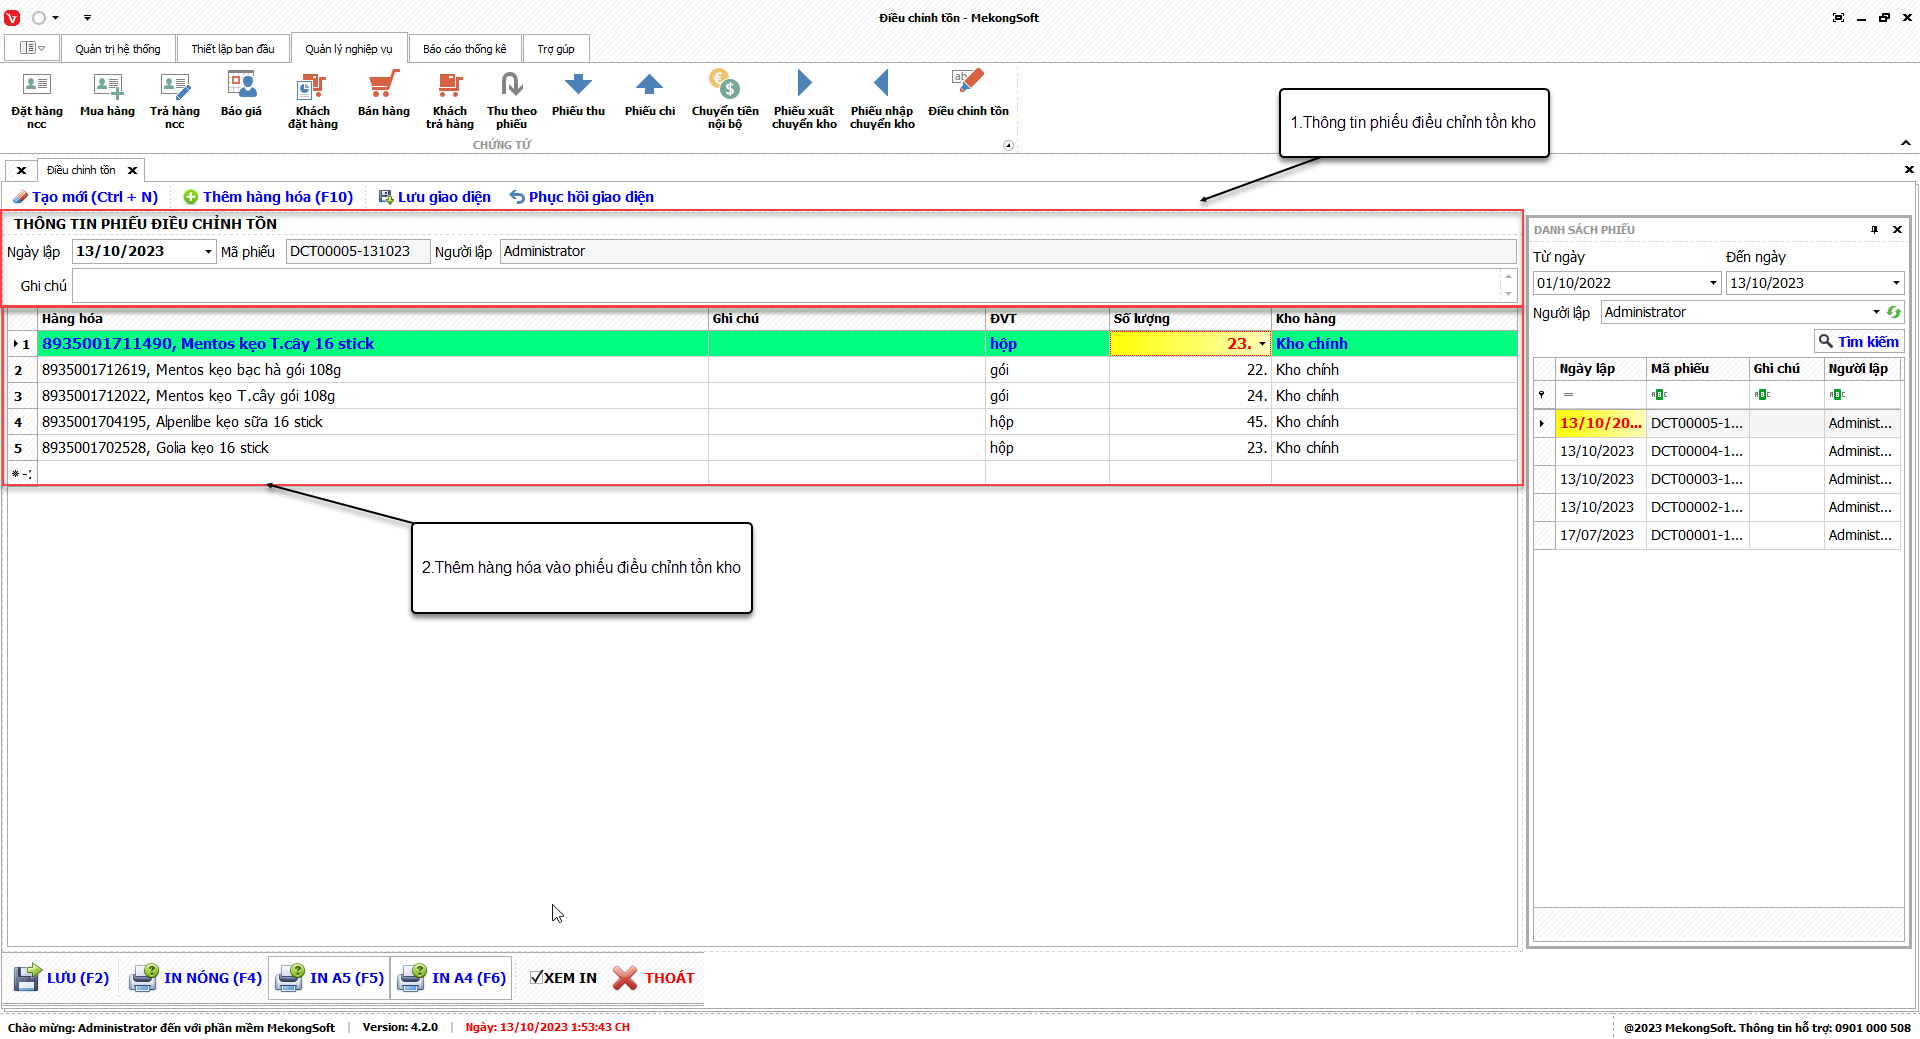The width and height of the screenshot is (1920, 1039).
Task: Expand the Đến ngày date dropdown
Action: (1895, 284)
